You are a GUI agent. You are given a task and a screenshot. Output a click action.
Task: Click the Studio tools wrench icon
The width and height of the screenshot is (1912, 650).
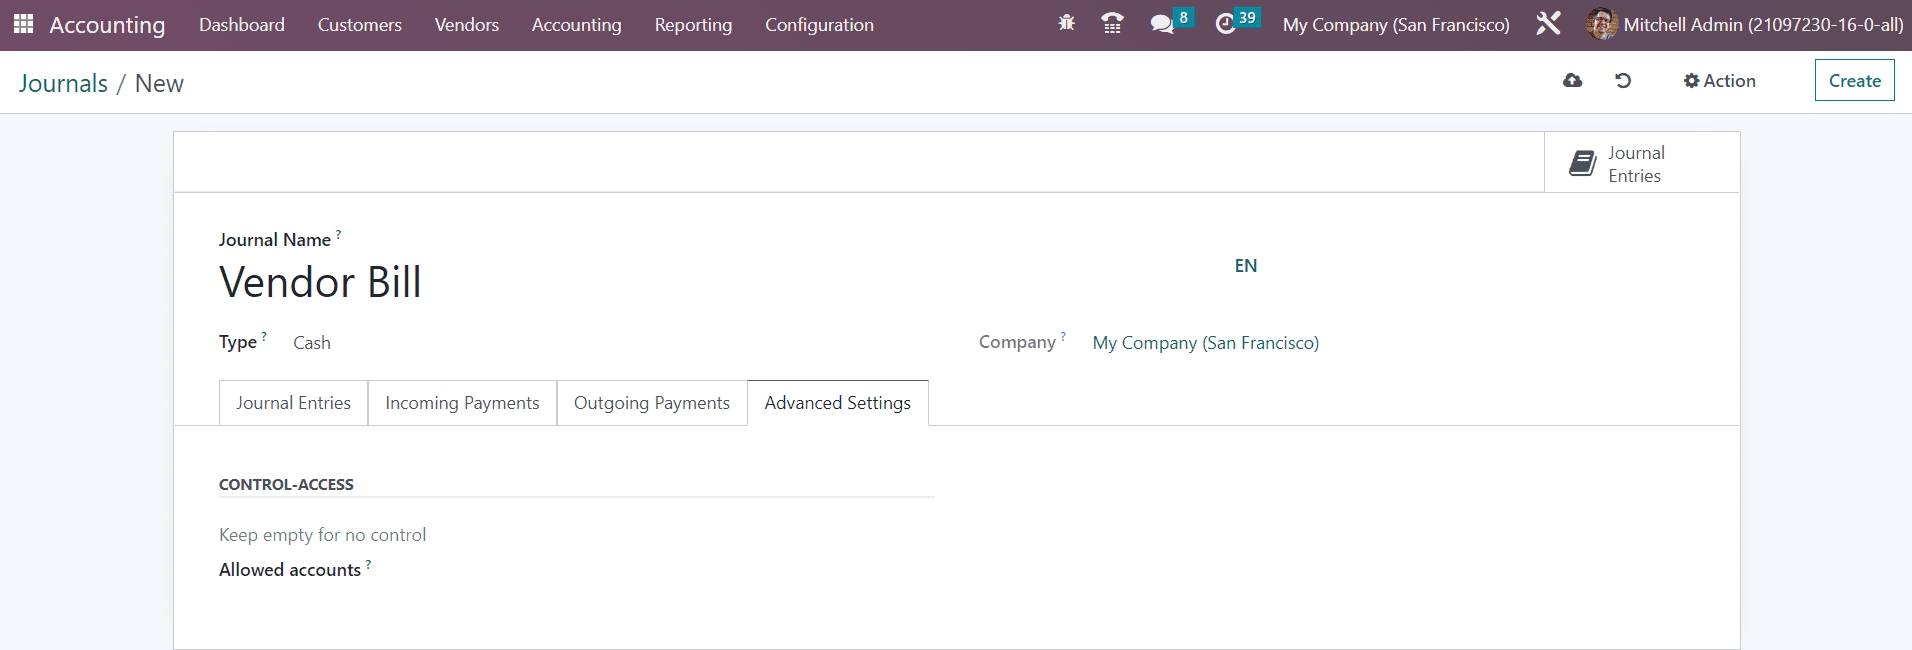(x=1548, y=24)
